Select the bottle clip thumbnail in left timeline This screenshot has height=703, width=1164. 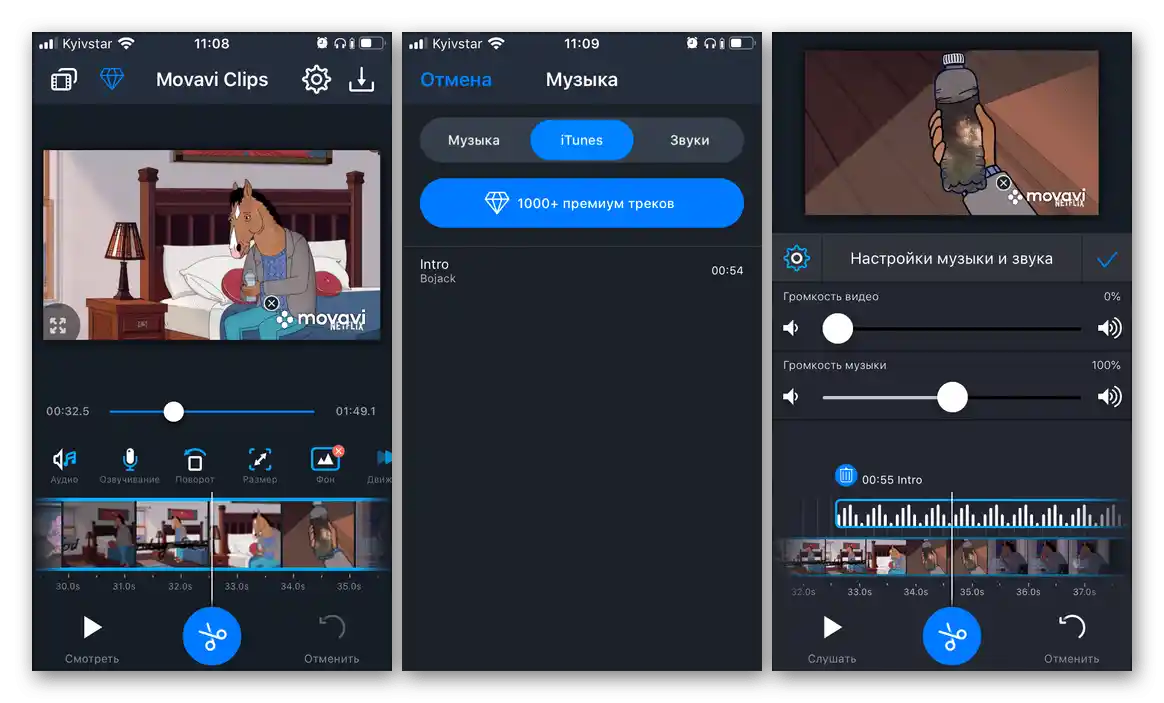(x=319, y=534)
